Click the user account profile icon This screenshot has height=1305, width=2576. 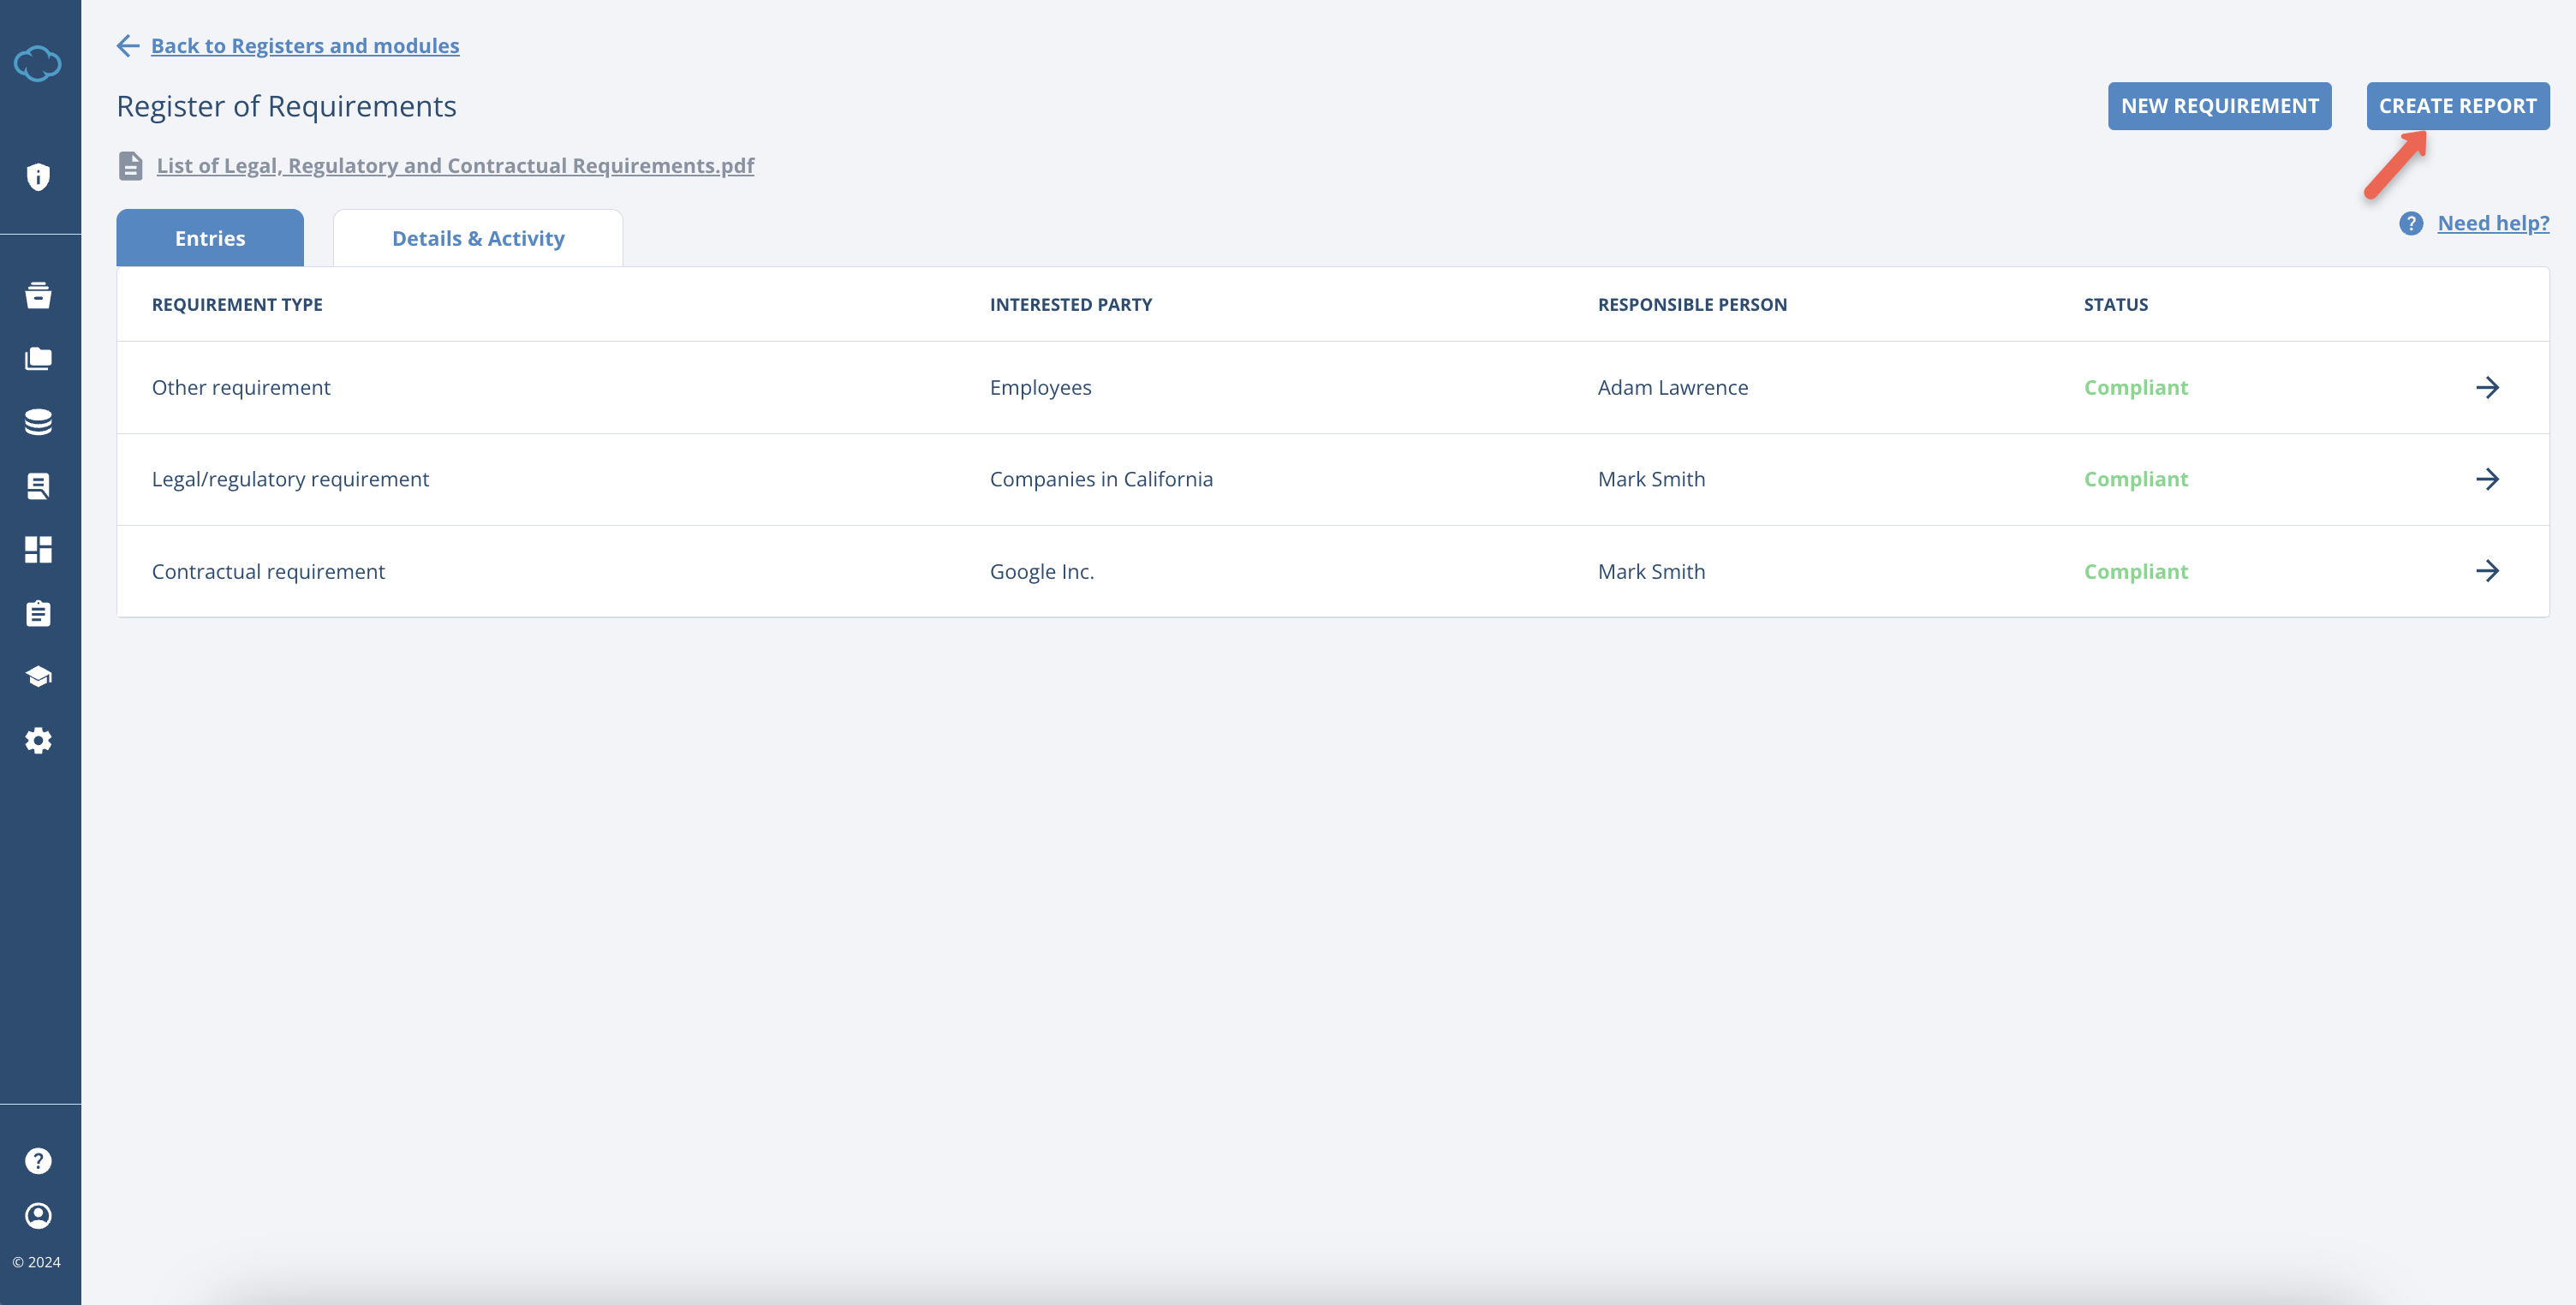38,1215
